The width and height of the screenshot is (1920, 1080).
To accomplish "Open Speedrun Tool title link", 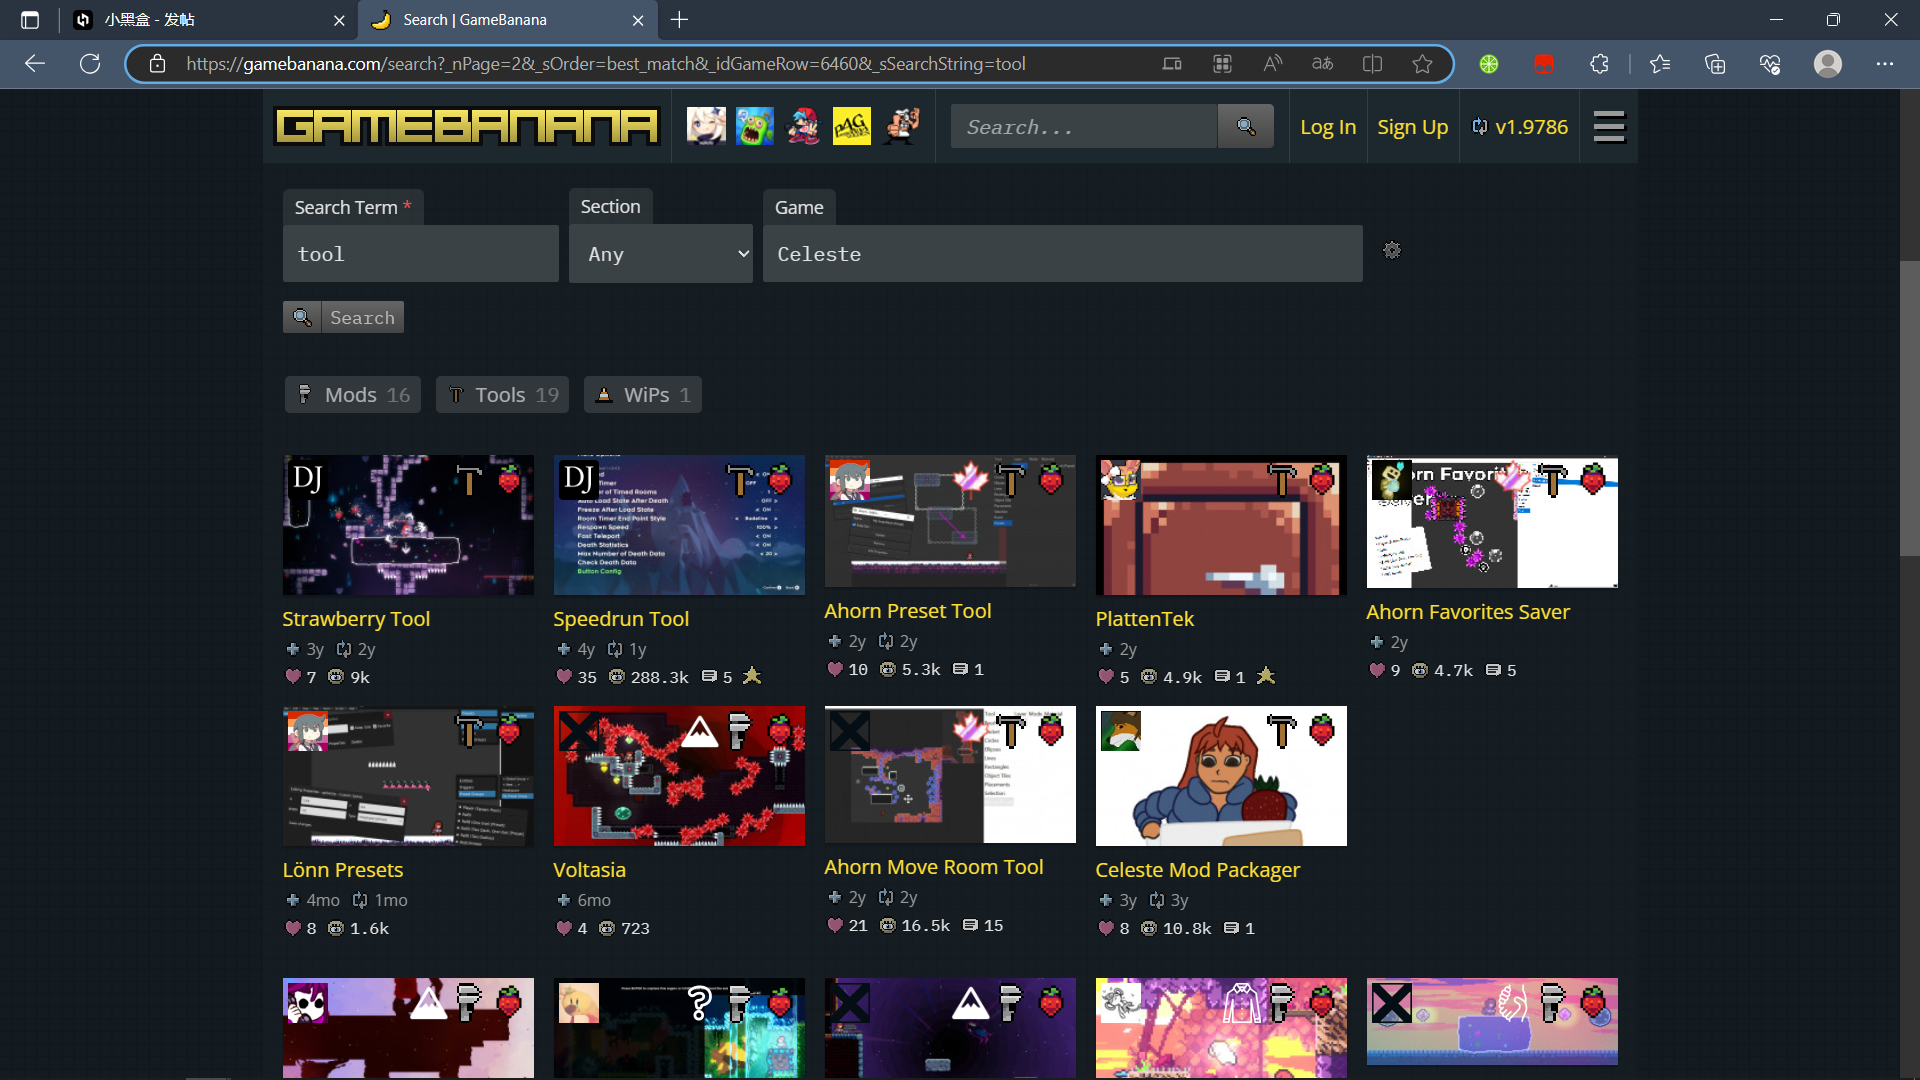I will click(621, 619).
